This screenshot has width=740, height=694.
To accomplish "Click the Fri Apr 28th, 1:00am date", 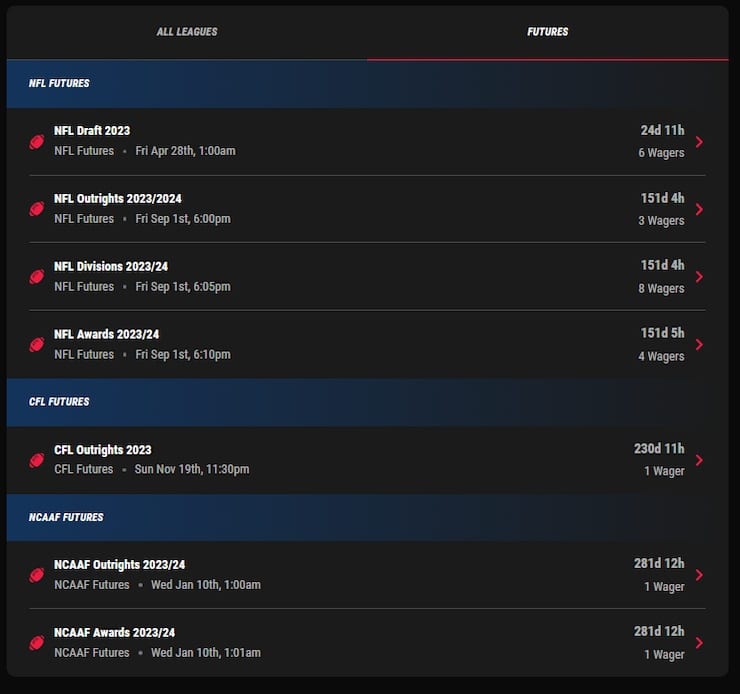I will click(185, 151).
